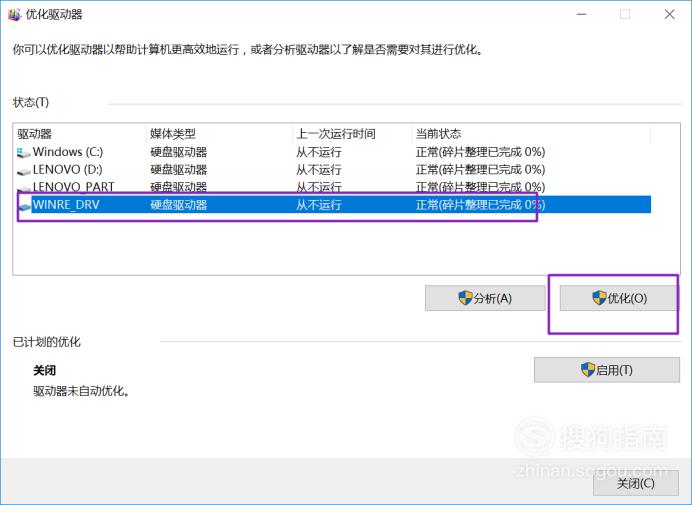Image resolution: width=692 pixels, height=505 pixels.
Task: Sort by the 媒体类型 column header
Action: click(219, 133)
